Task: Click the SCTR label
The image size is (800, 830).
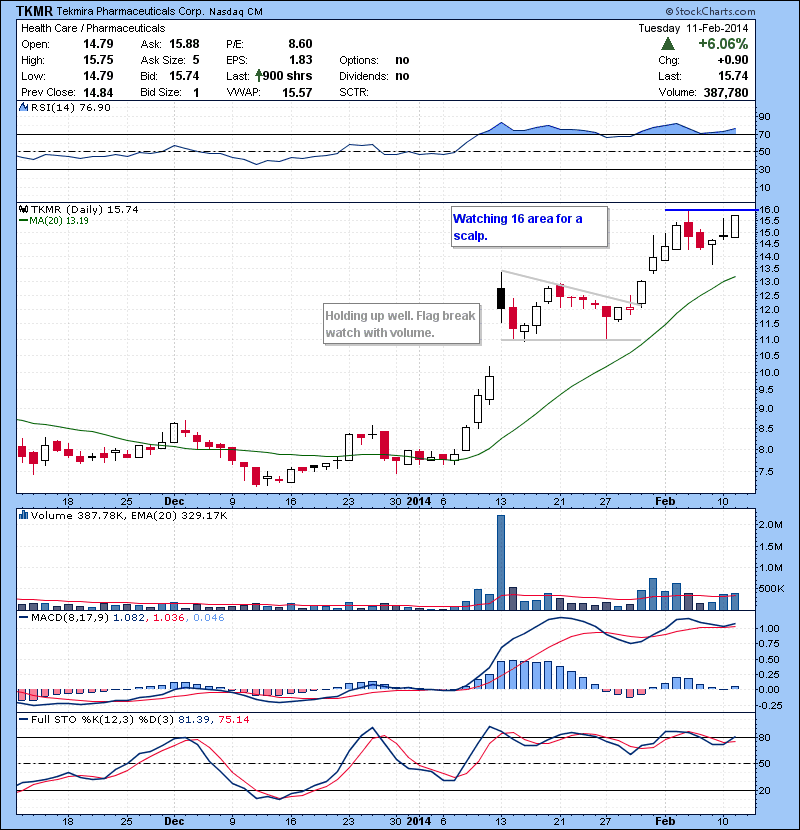Action: [x=354, y=92]
